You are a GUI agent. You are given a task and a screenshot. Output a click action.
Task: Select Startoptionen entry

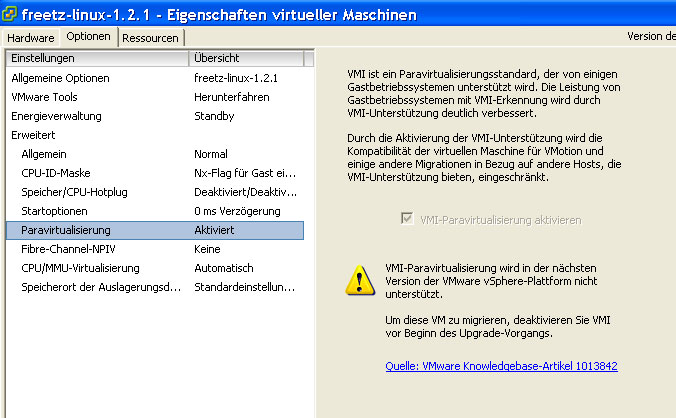tap(54, 211)
